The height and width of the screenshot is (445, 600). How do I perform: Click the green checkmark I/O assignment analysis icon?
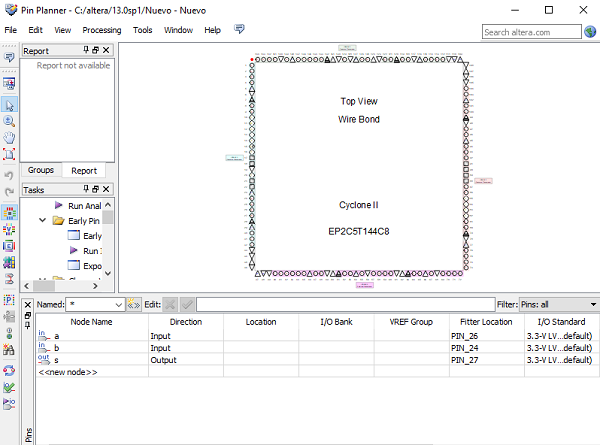9,387
